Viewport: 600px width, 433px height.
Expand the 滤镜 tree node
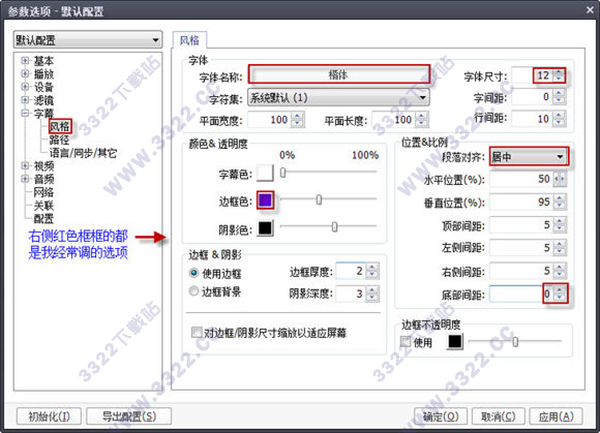tap(25, 100)
